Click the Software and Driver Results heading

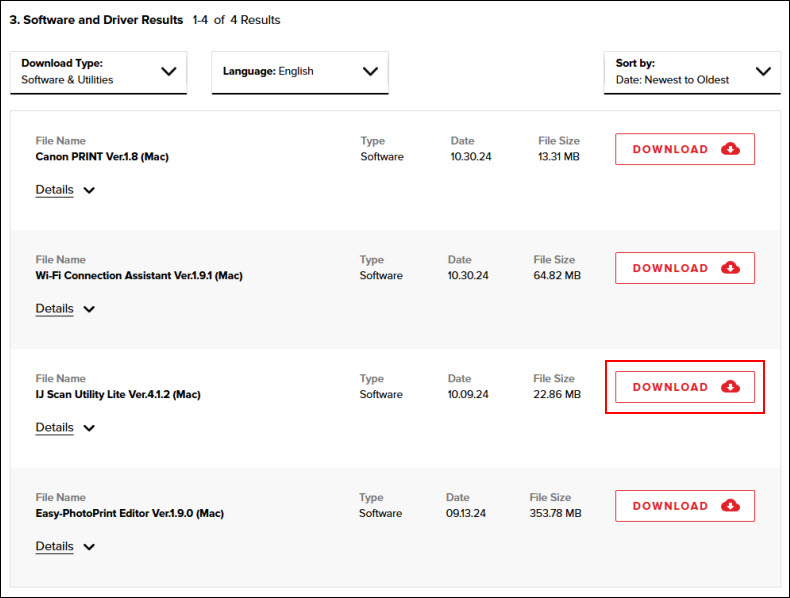click(97, 20)
